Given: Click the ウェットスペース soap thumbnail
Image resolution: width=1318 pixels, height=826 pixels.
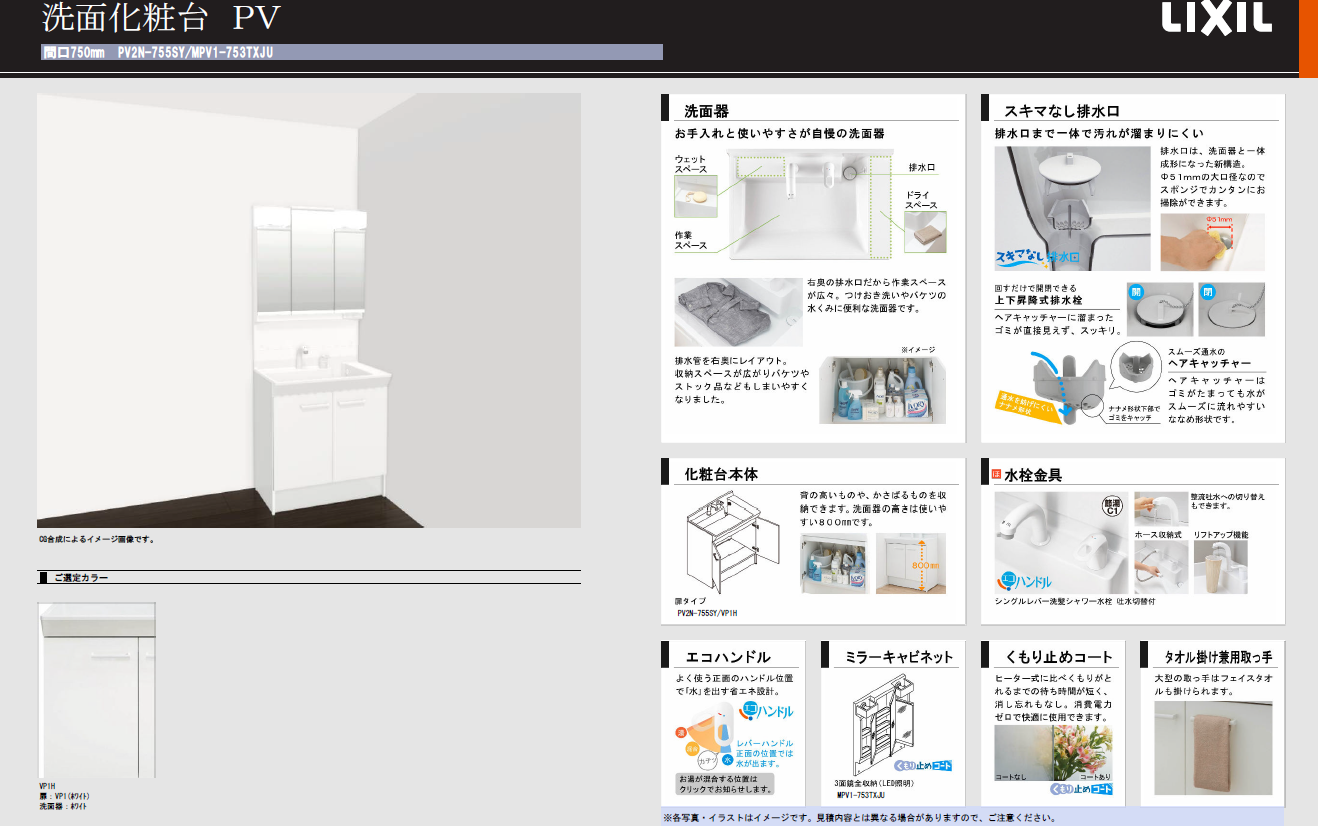Looking at the screenshot, I should pyautogui.click(x=695, y=198).
